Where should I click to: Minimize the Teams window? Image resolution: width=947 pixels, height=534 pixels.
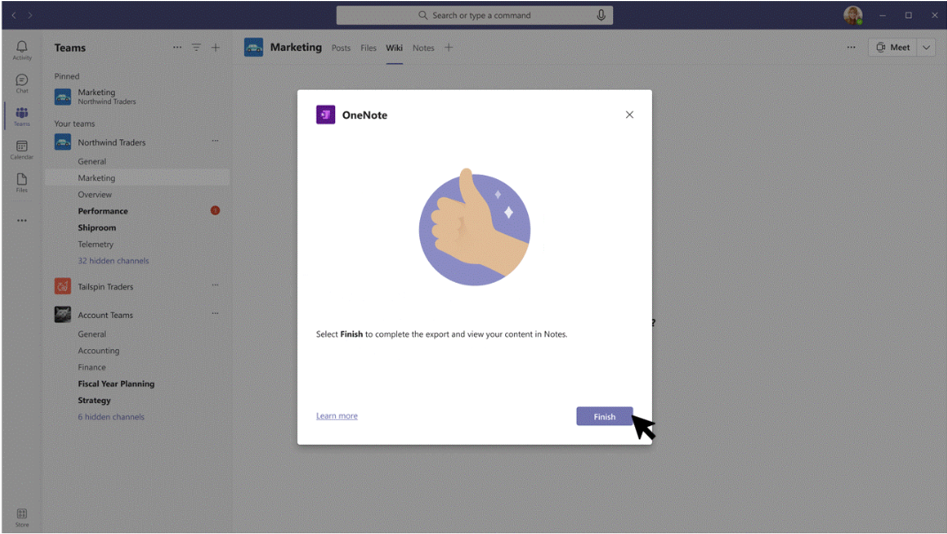pyautogui.click(x=882, y=15)
